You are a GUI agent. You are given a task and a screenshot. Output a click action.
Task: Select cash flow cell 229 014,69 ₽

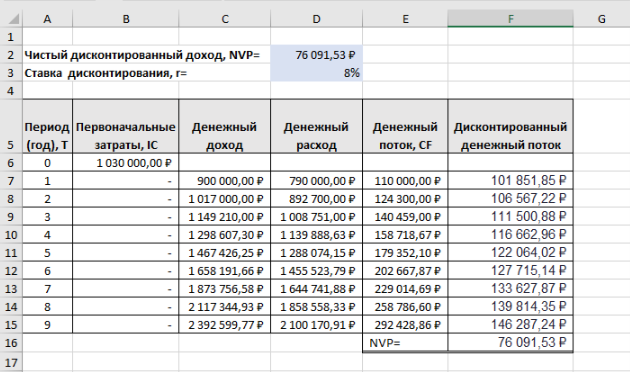[405, 289]
